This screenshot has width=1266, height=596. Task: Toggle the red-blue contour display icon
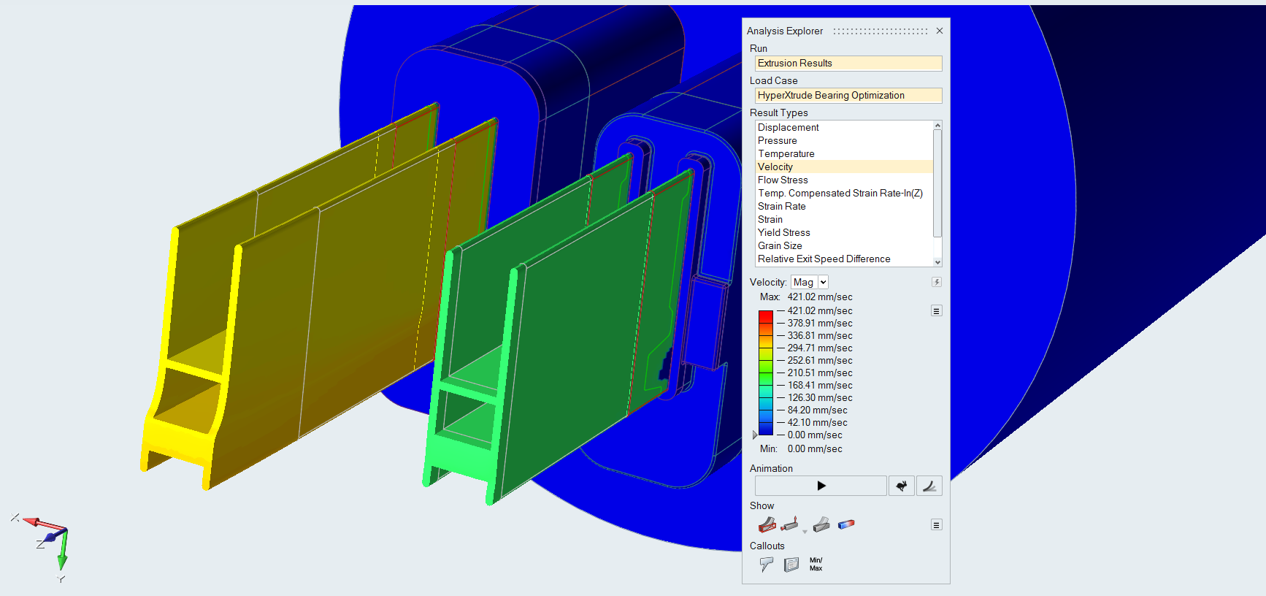tap(846, 524)
